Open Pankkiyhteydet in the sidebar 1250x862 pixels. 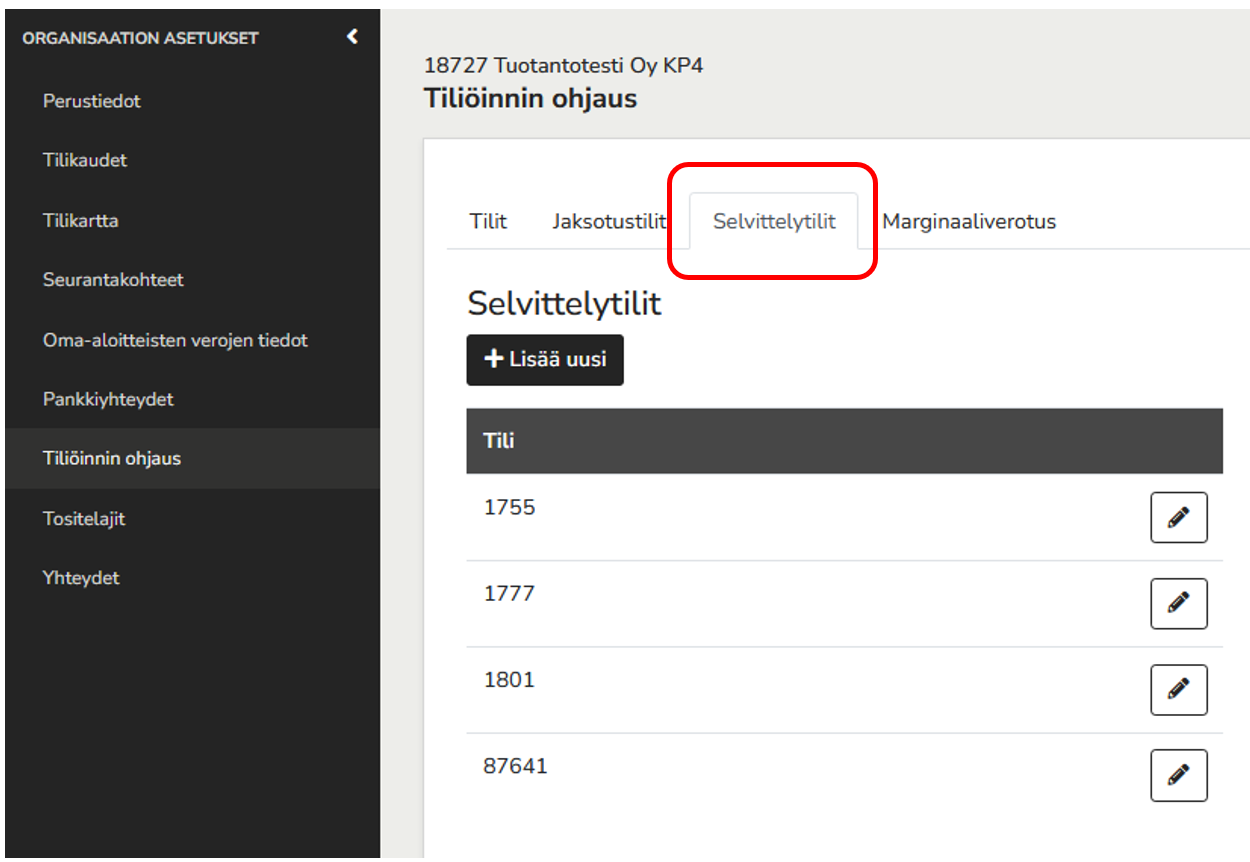108,399
